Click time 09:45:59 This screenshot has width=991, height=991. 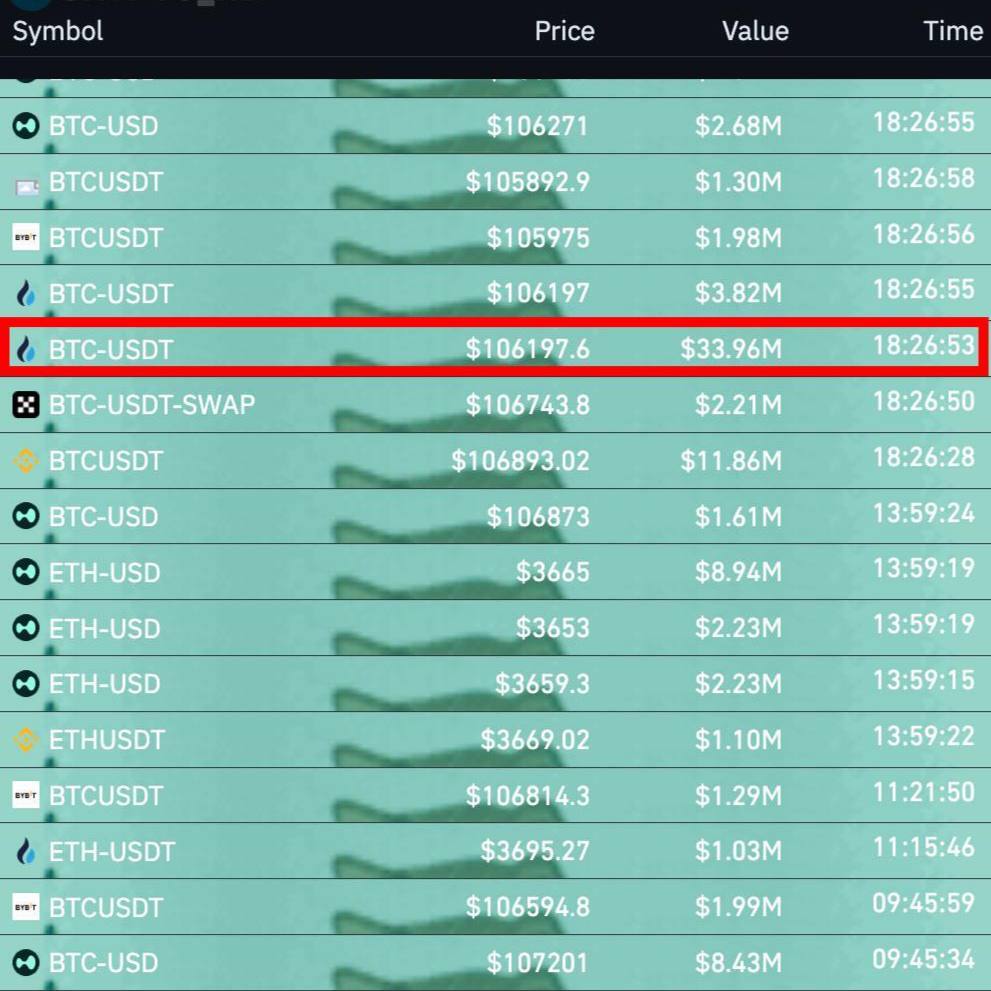click(x=923, y=903)
